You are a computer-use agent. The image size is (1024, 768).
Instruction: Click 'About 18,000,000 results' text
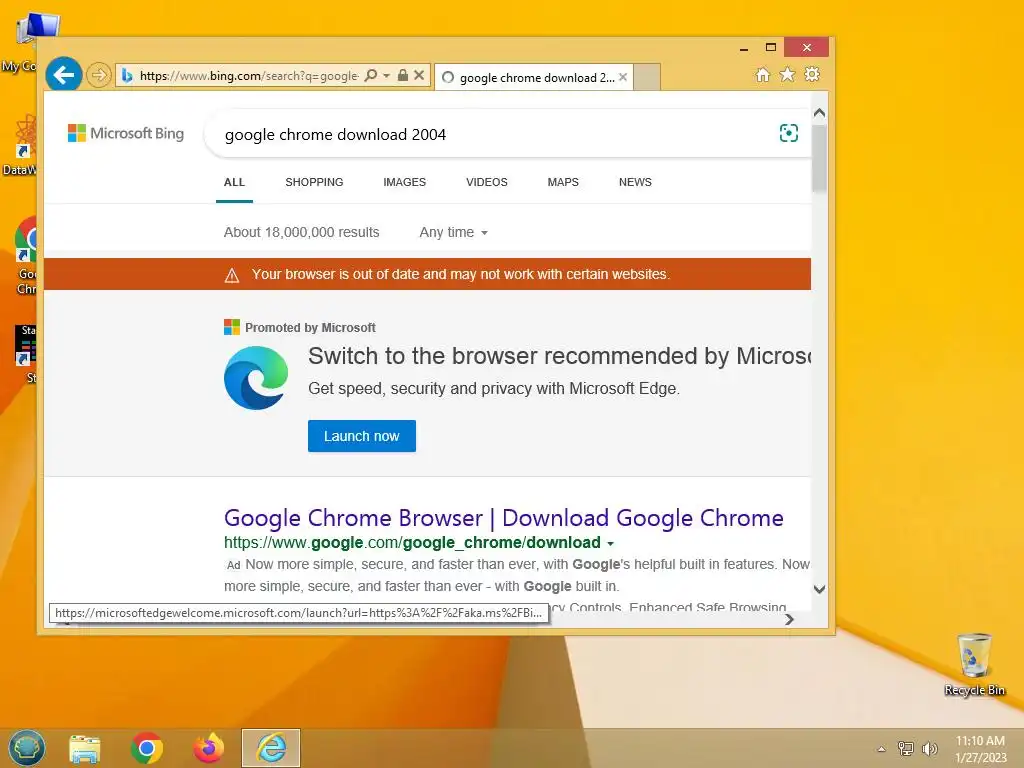302,232
